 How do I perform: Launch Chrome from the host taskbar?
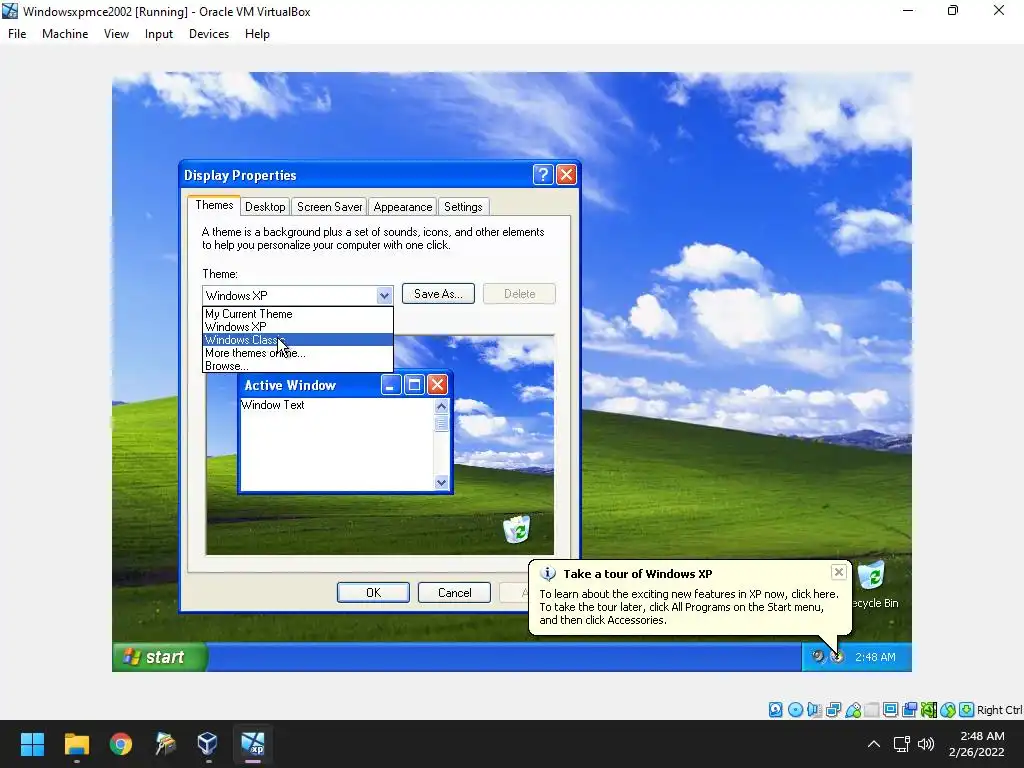[x=121, y=744]
